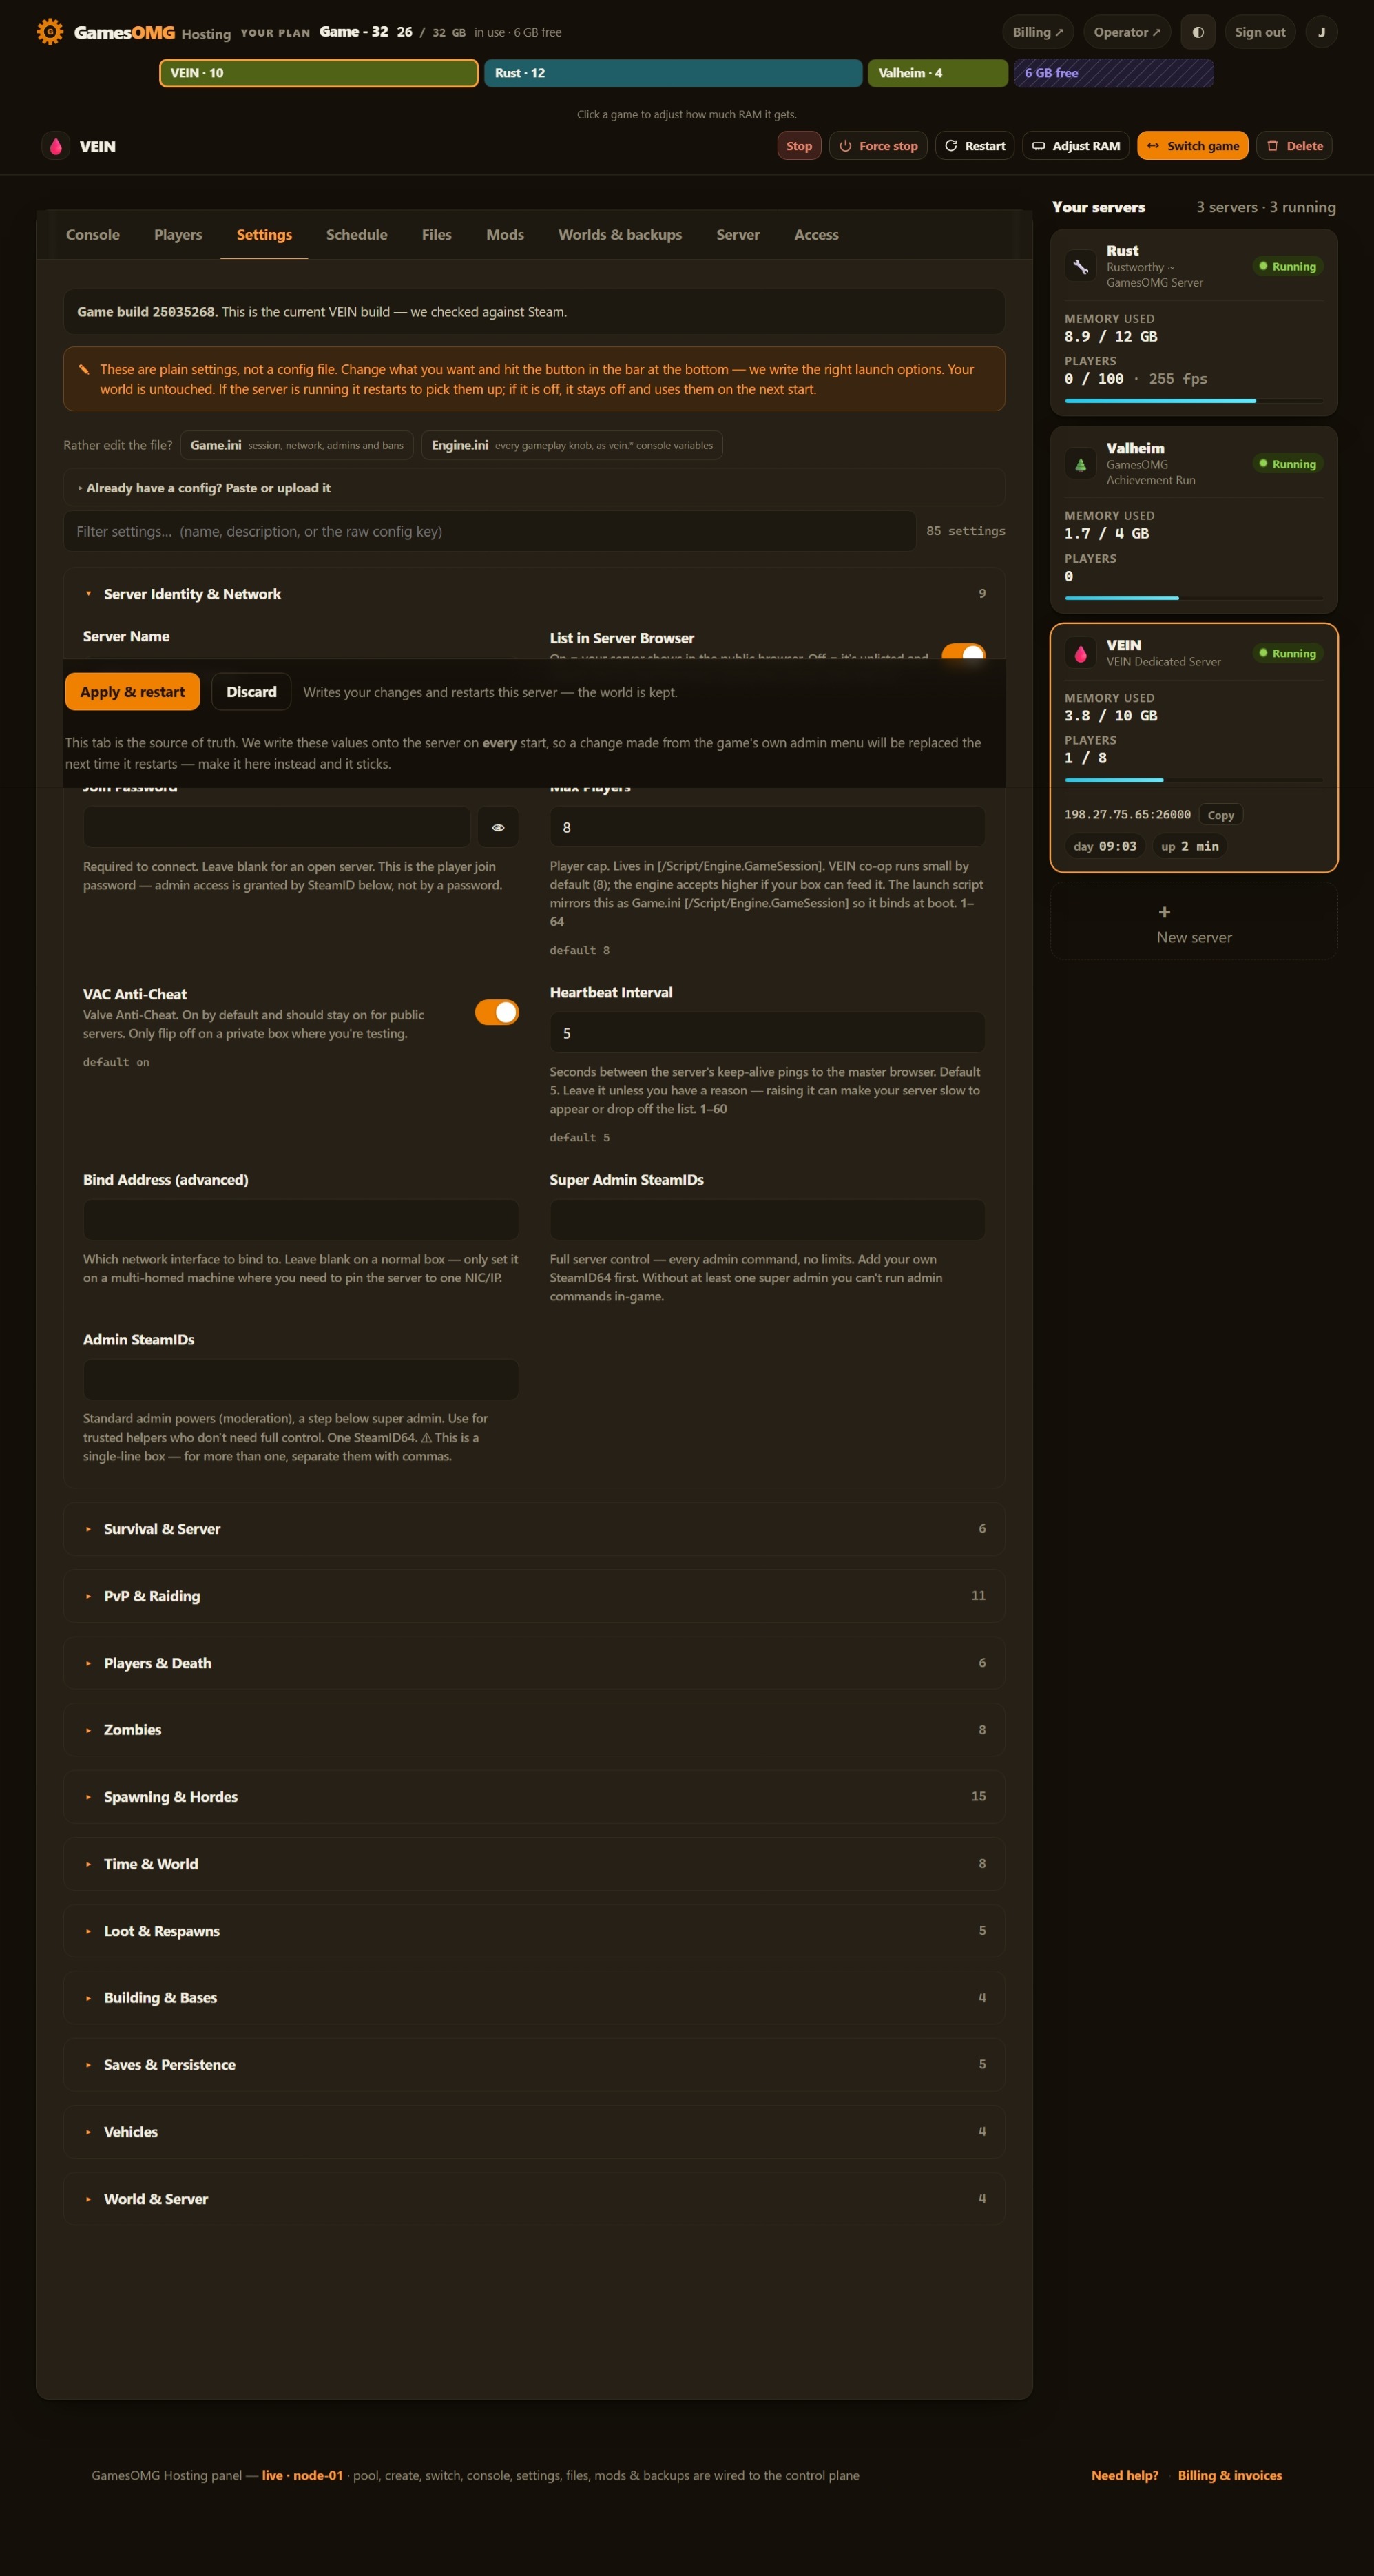Restart the VEIN server
This screenshot has width=1374, height=2576.
pos(975,146)
